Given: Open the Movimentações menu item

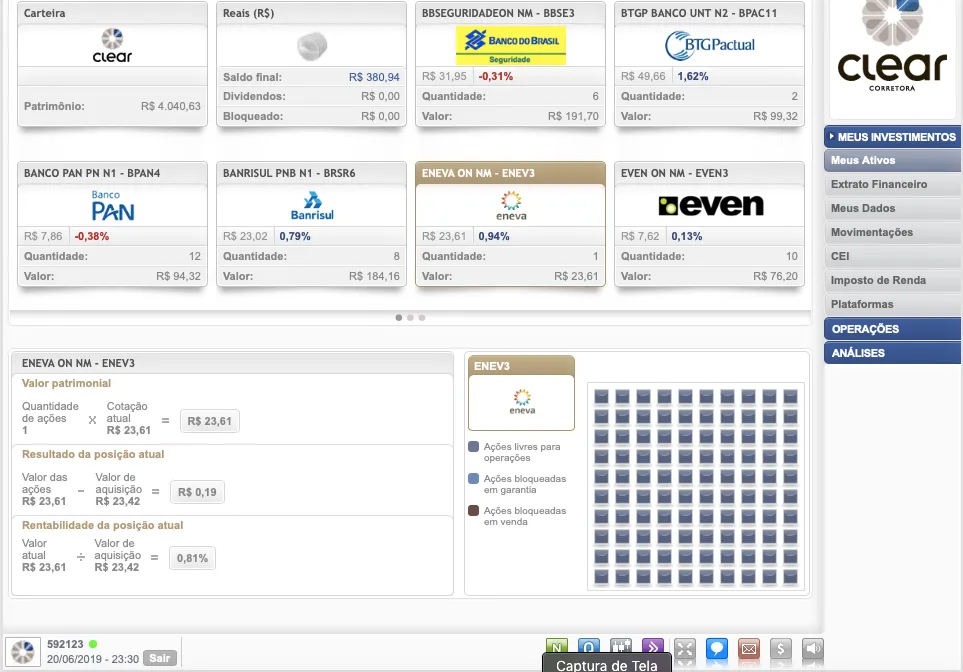Looking at the screenshot, I should [x=872, y=233].
